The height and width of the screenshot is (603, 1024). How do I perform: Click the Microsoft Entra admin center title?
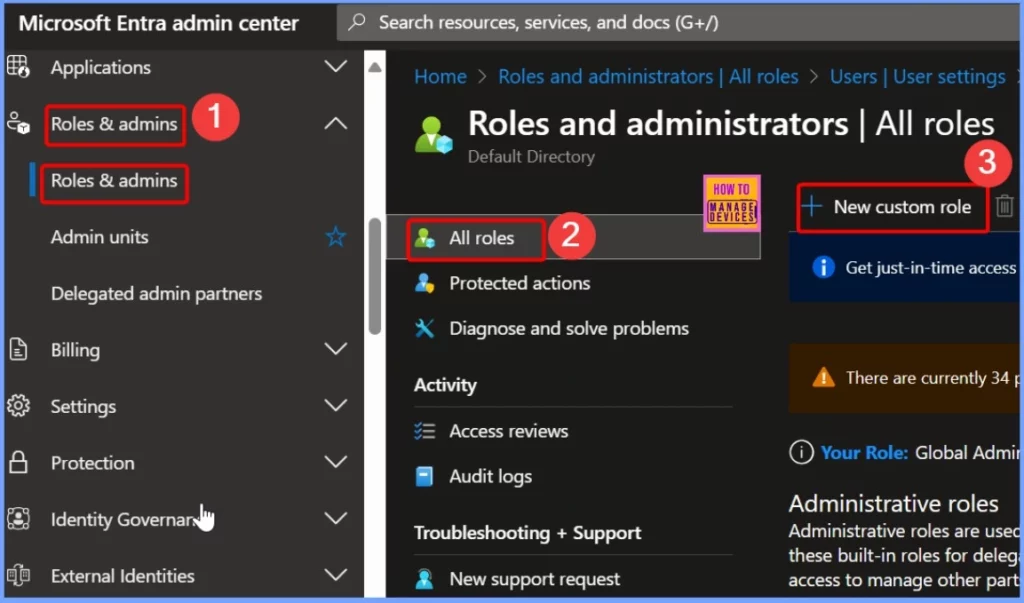158,23
